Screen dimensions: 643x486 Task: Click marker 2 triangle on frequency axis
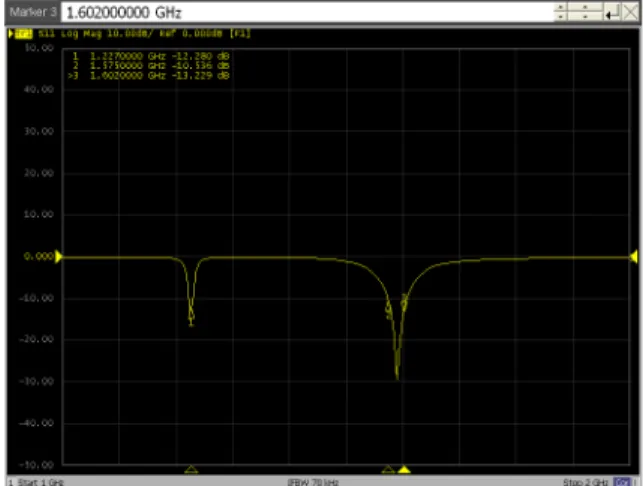(388, 470)
